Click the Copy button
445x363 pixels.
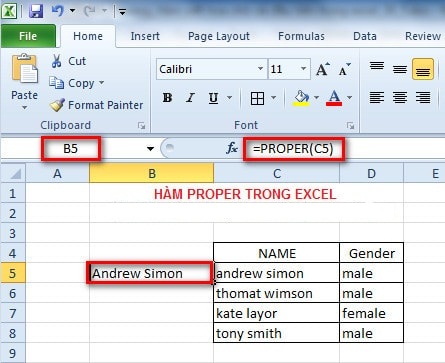77,83
